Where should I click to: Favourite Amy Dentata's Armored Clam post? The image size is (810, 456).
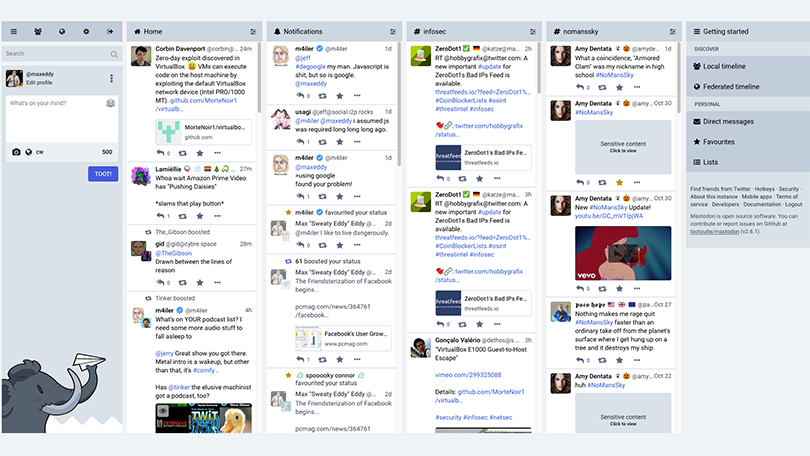click(619, 87)
